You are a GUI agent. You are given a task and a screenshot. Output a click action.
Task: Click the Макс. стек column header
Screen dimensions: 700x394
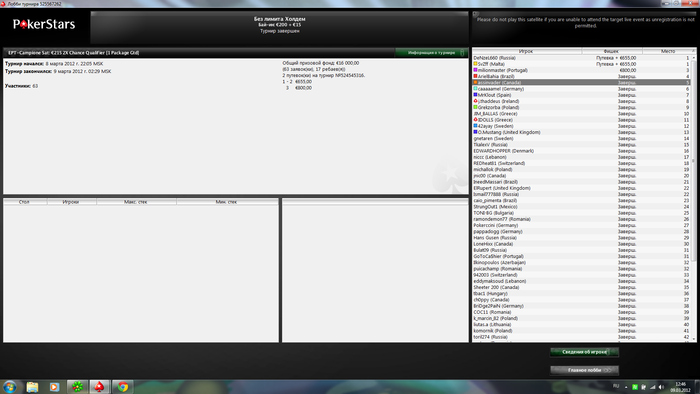pos(136,202)
